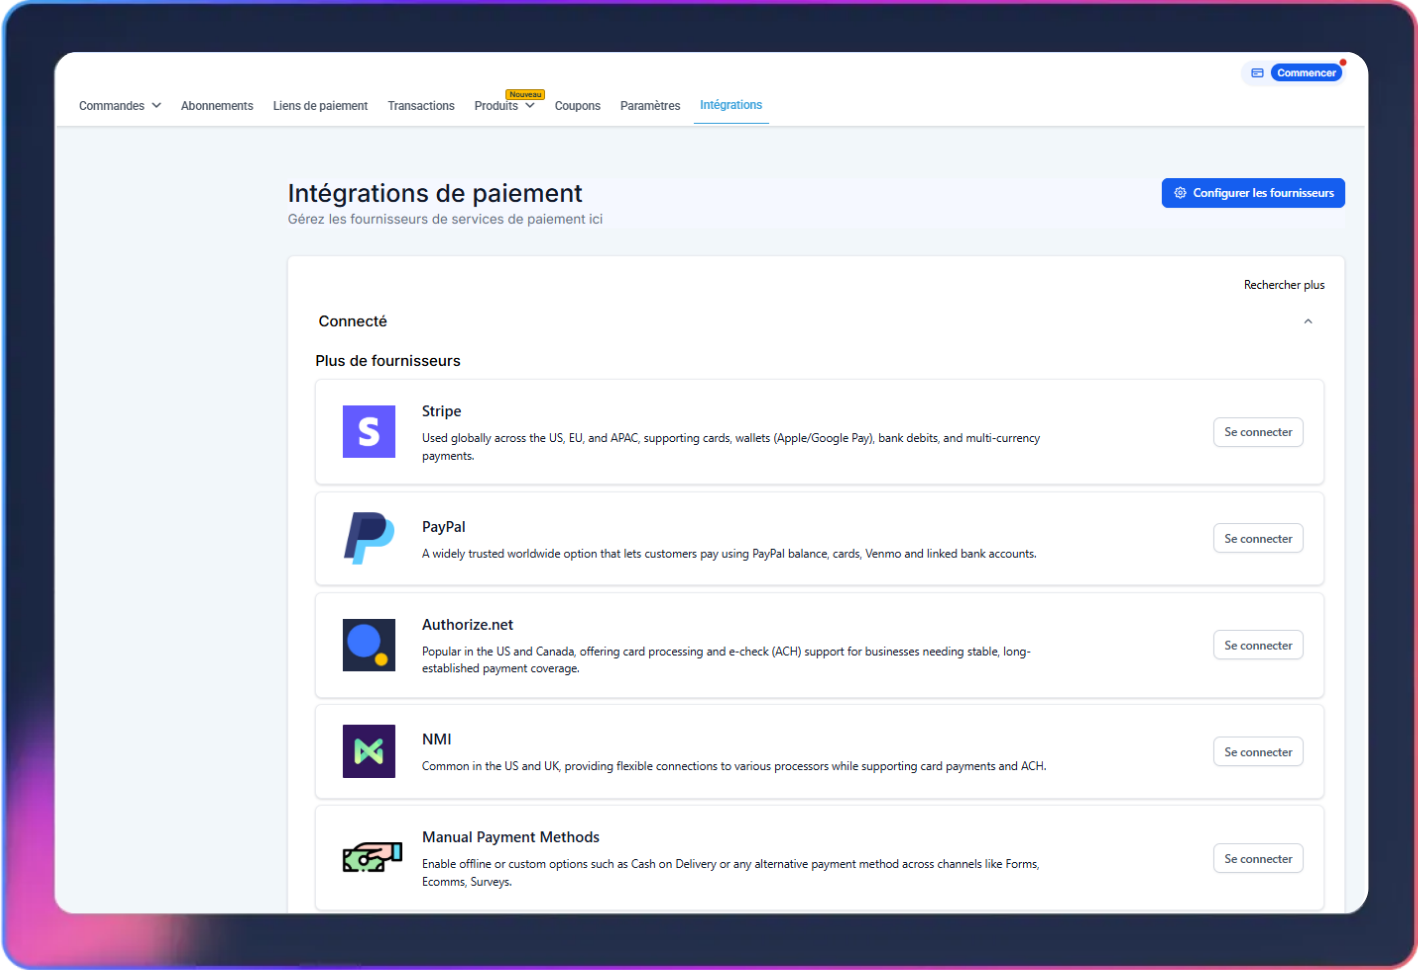
Task: Click the Rechercher plus link
Action: coord(1283,285)
